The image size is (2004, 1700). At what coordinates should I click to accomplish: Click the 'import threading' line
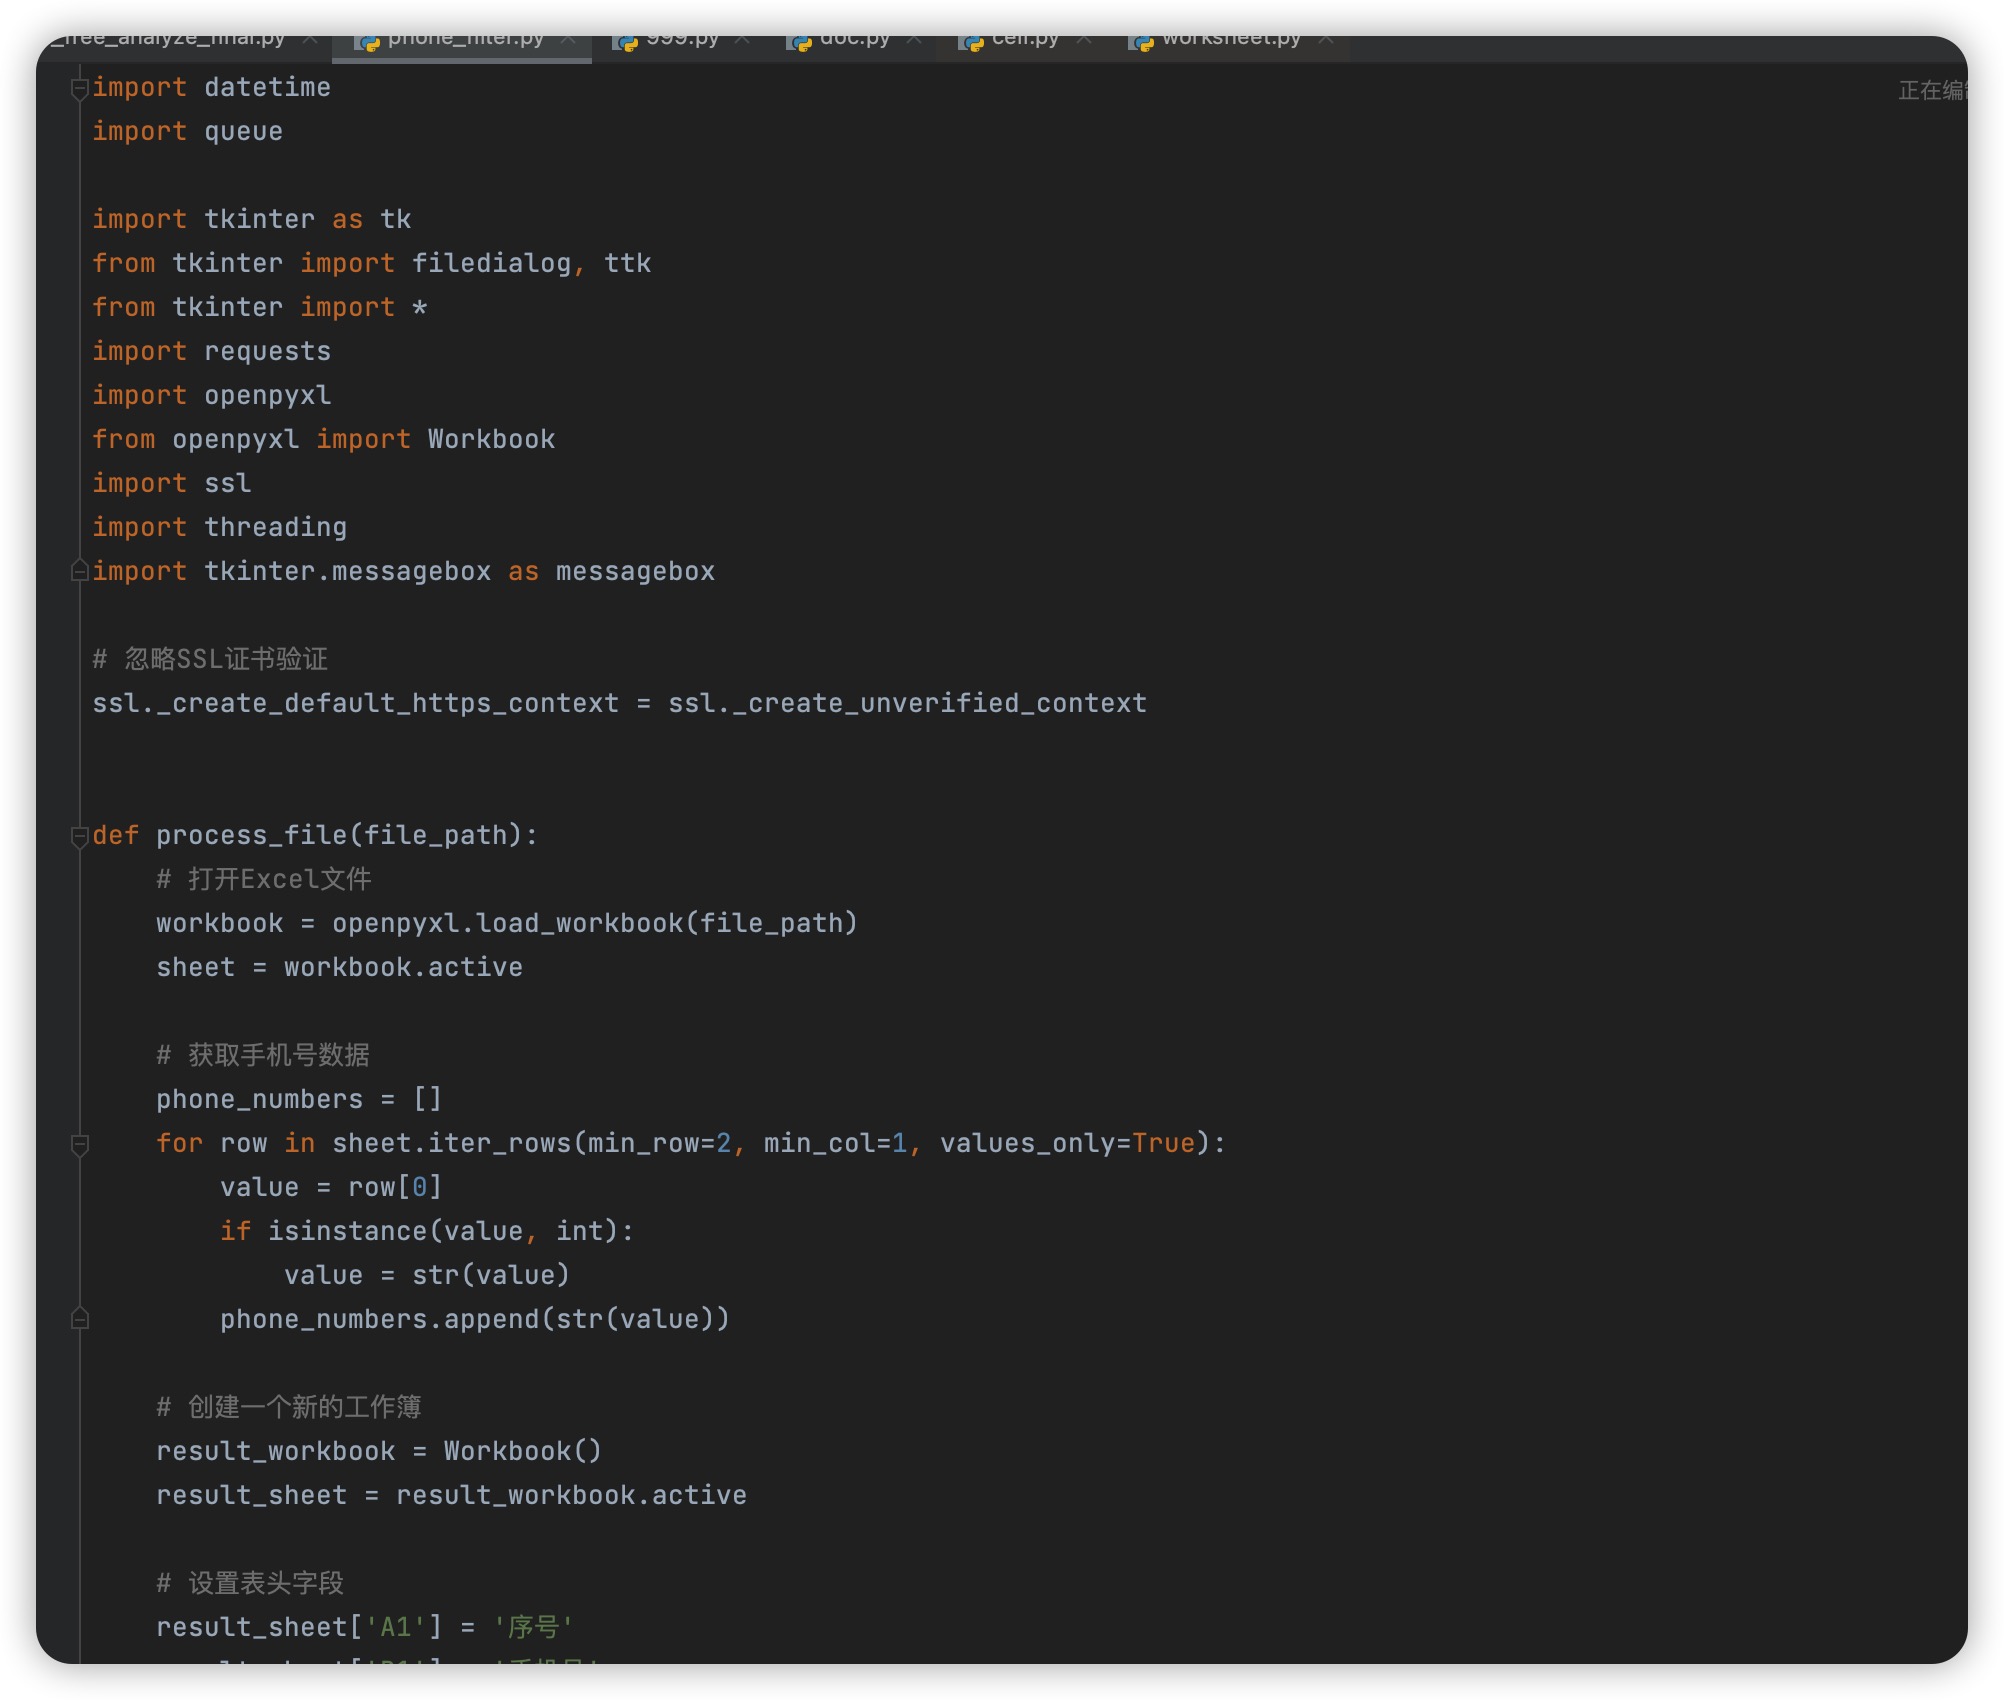220,528
